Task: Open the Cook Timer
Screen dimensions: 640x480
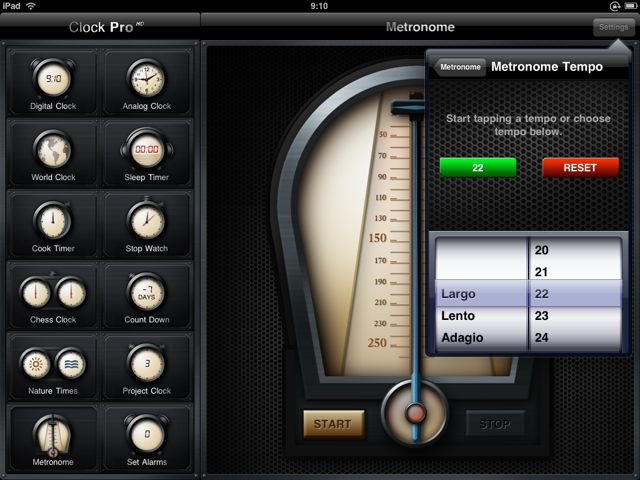Action: [x=53, y=225]
